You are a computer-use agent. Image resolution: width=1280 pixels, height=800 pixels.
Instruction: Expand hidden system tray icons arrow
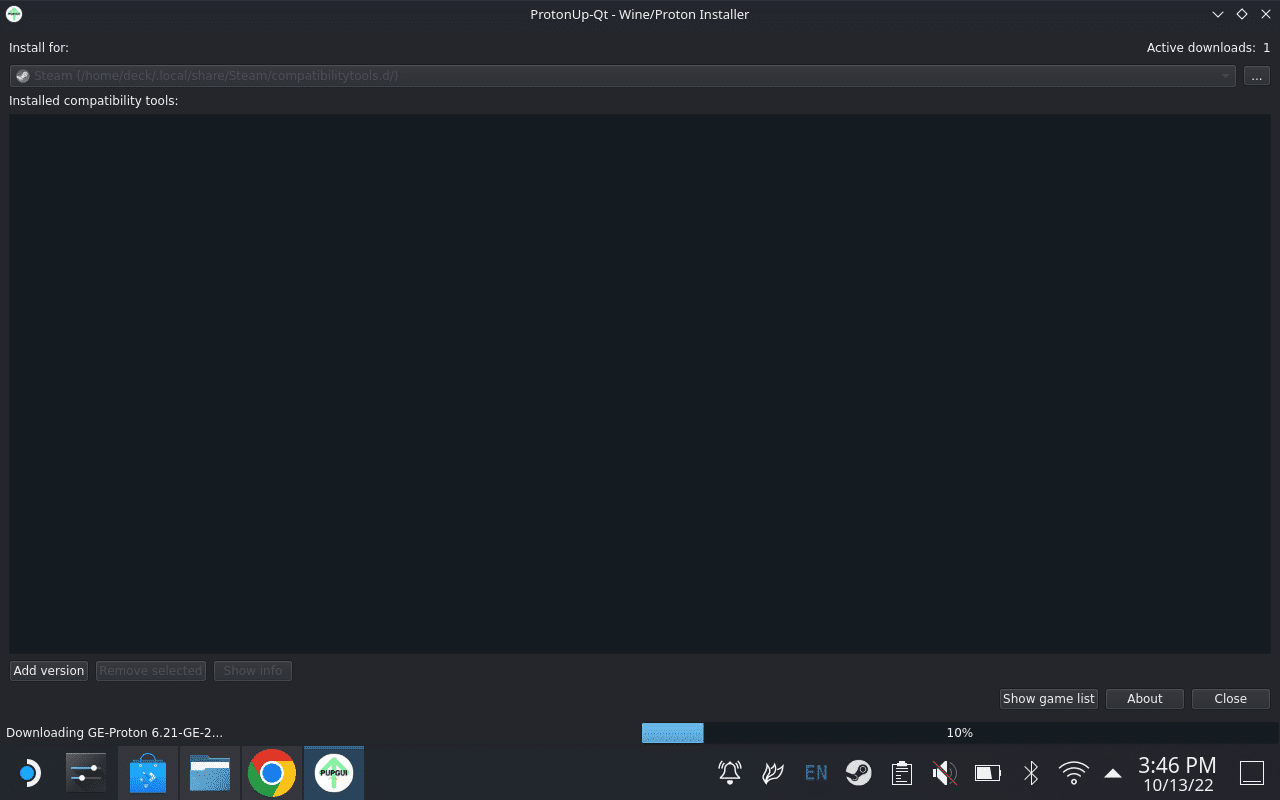pyautogui.click(x=1113, y=773)
